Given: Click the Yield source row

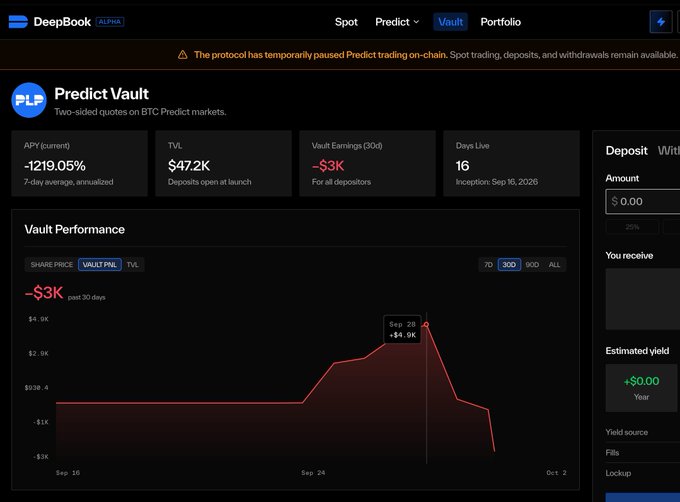Looking at the screenshot, I should [643, 432].
